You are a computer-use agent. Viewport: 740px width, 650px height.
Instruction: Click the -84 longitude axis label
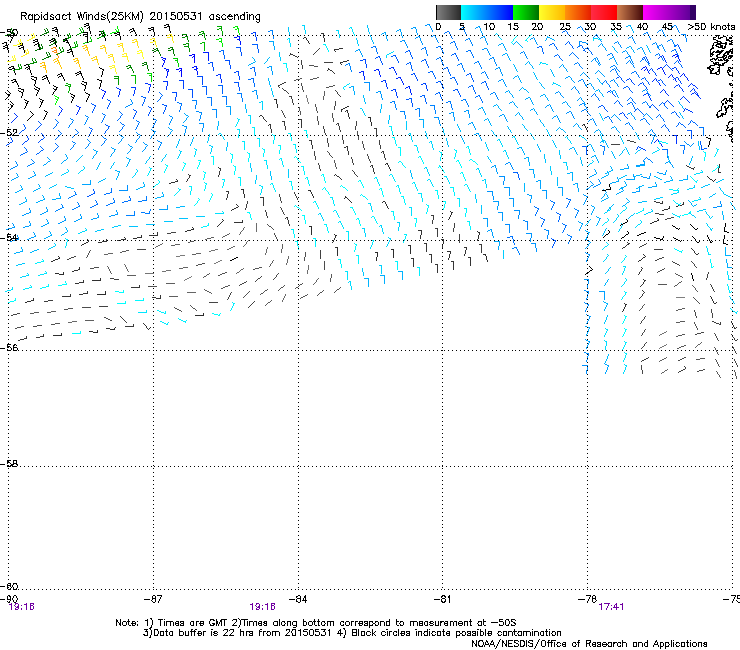tap(298, 599)
